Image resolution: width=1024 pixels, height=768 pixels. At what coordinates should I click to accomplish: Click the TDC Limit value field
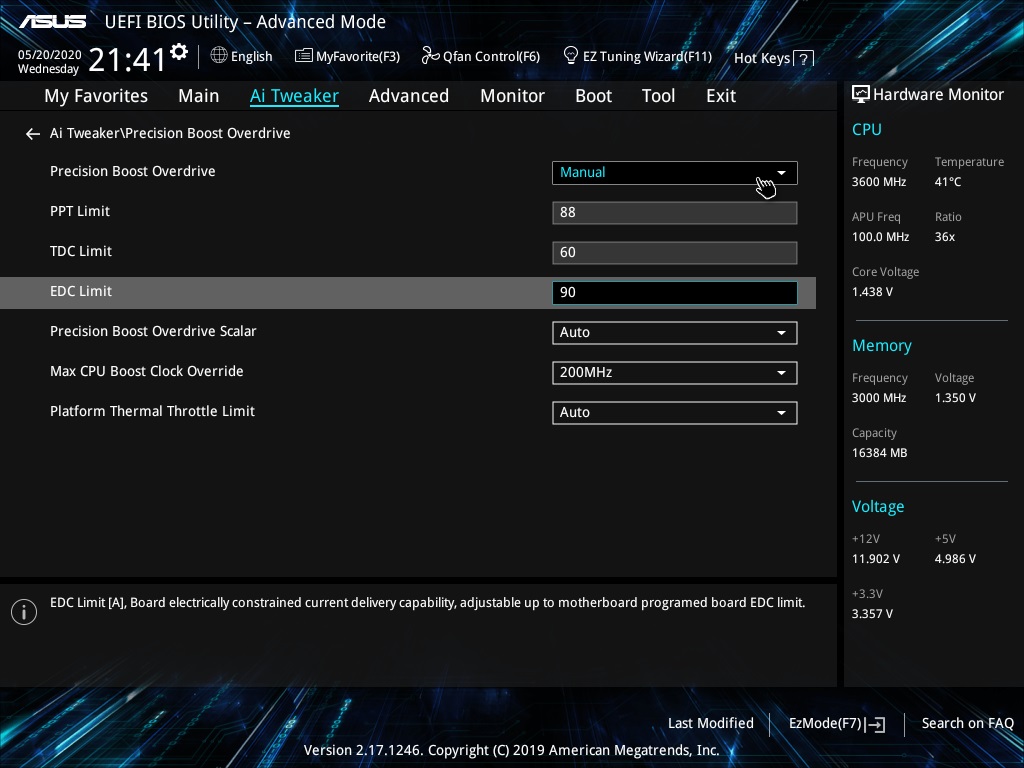point(675,253)
